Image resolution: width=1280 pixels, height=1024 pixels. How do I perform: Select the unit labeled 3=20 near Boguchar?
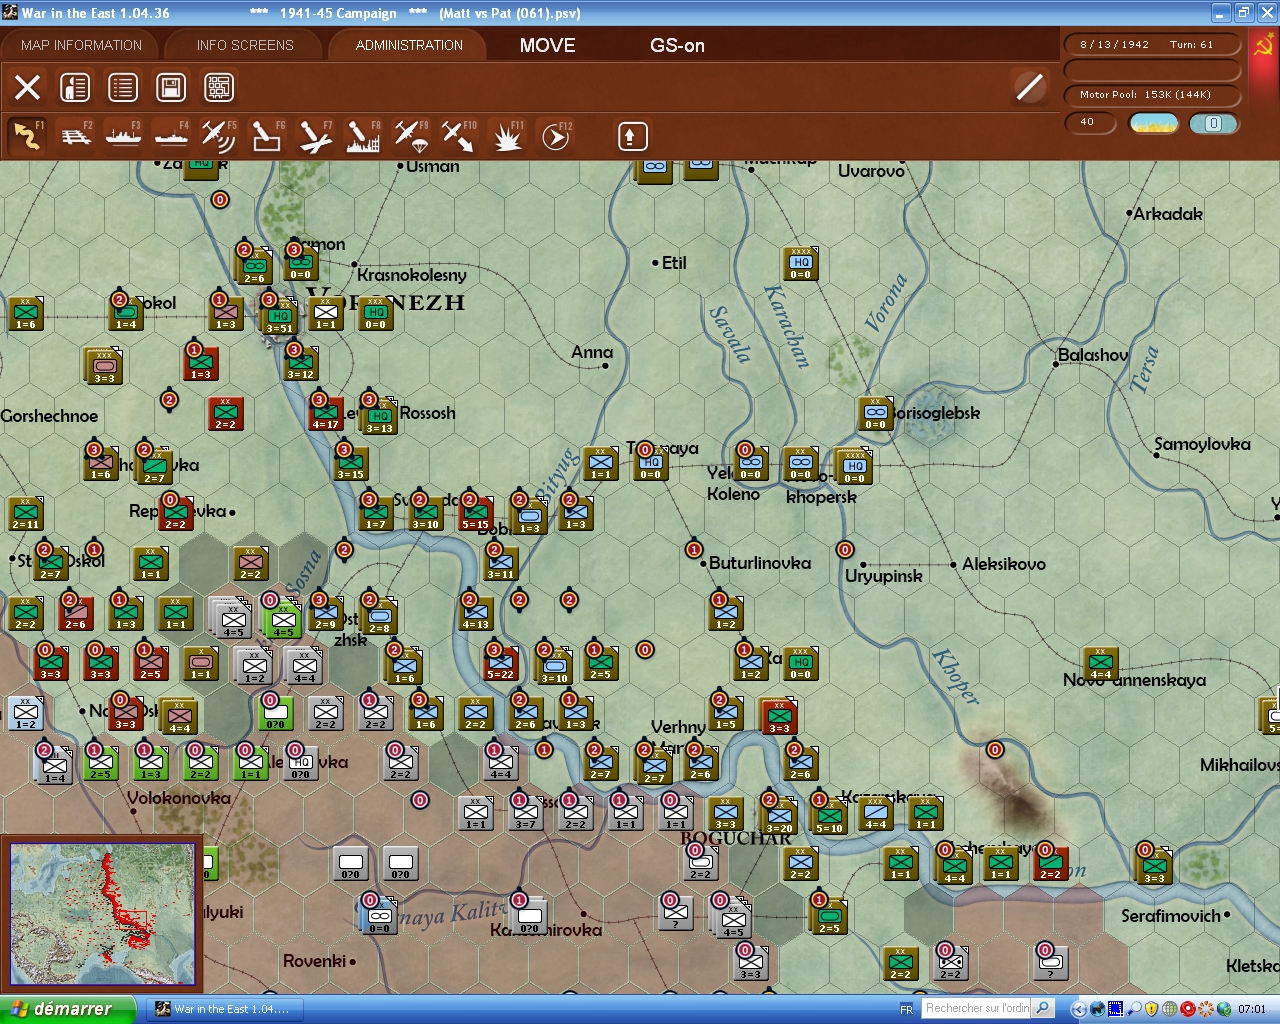(x=780, y=818)
